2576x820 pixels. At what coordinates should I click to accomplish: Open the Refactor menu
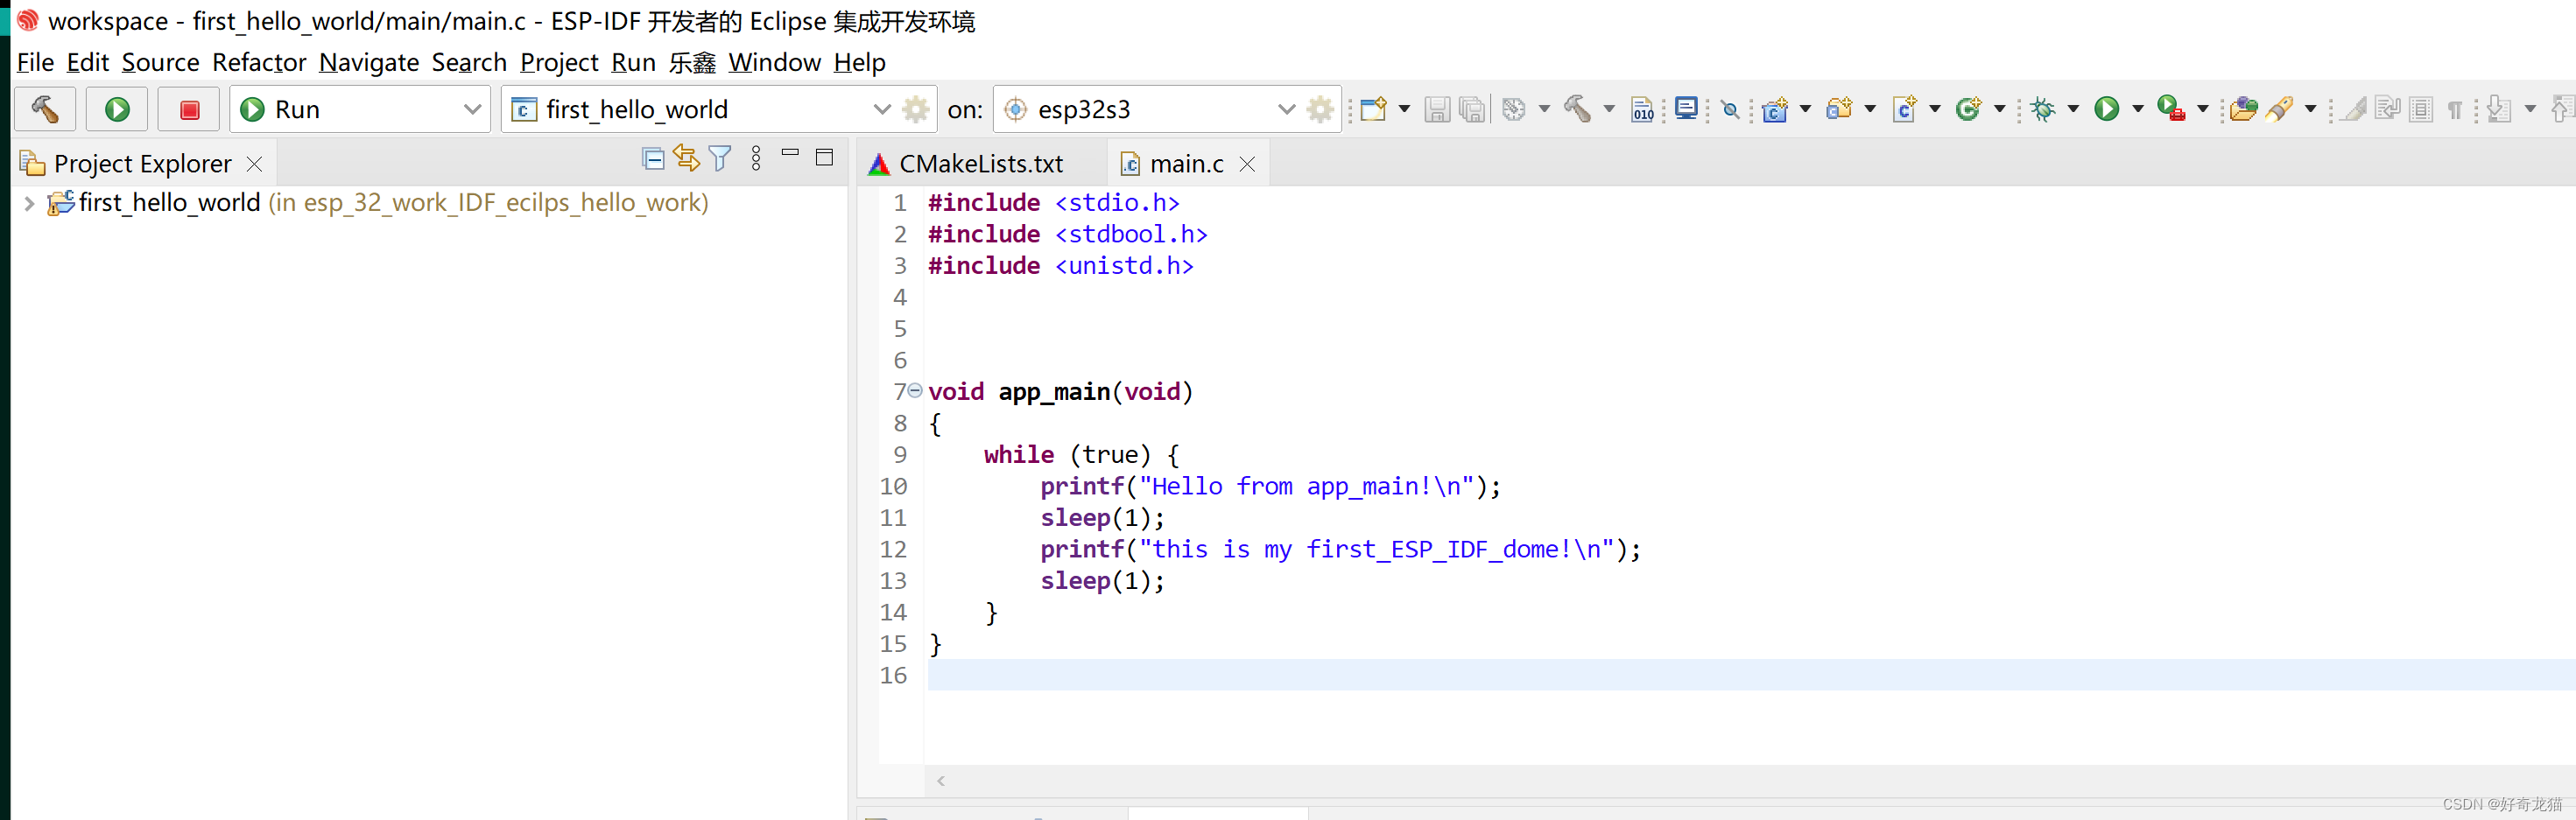(259, 62)
